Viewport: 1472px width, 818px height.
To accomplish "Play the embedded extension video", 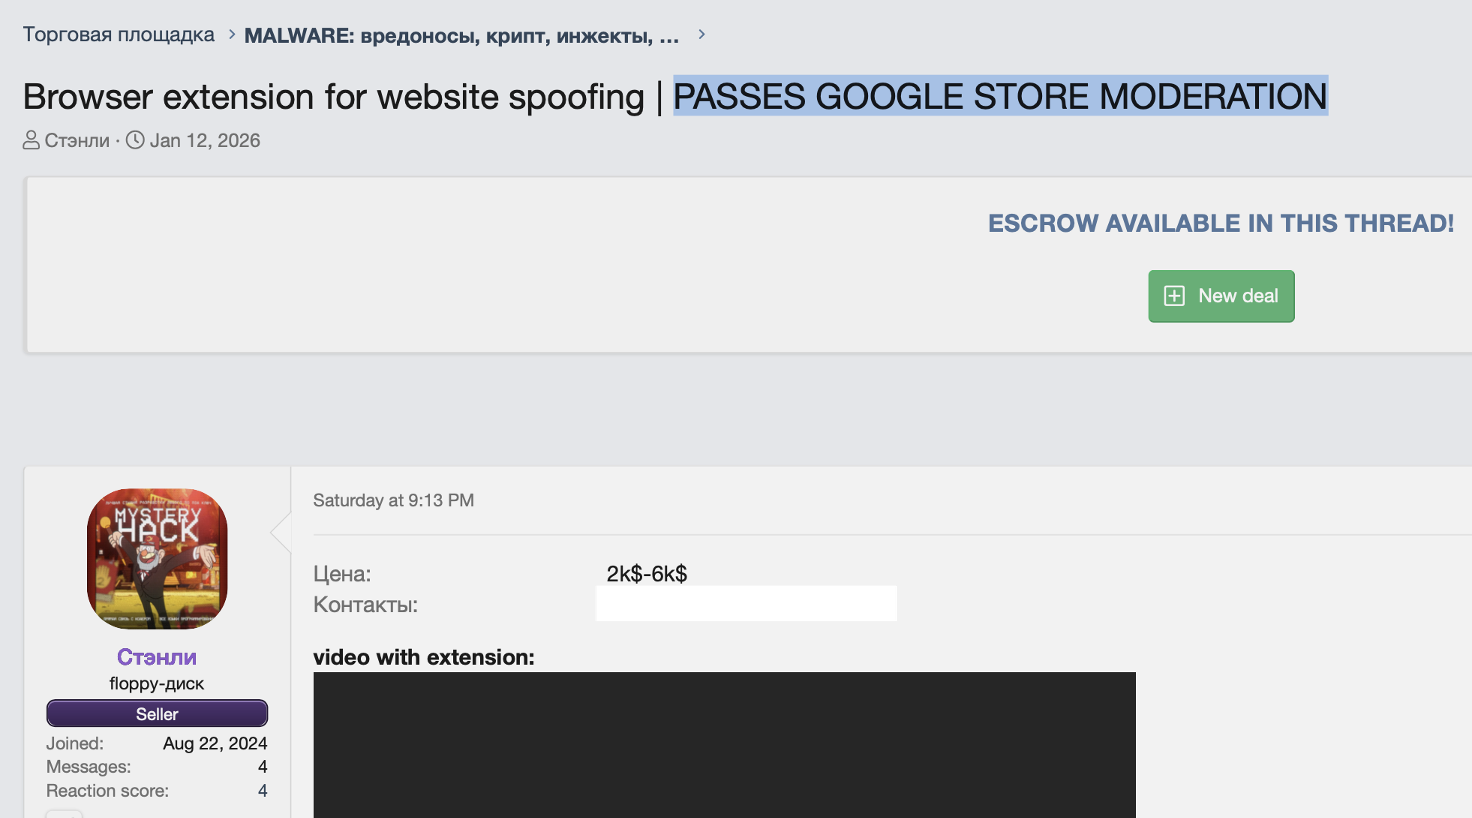I will (725, 745).
